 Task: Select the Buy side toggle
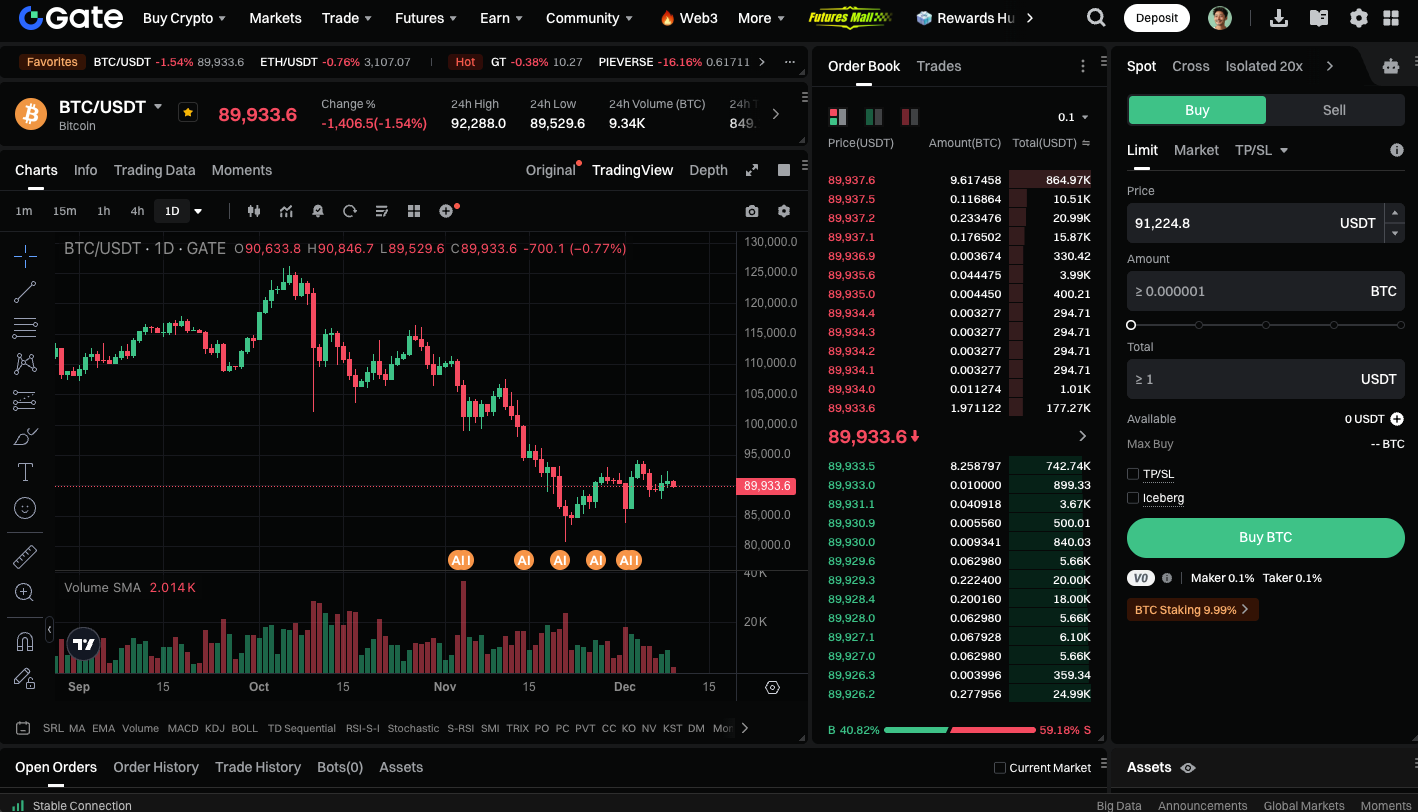pyautogui.click(x=1197, y=110)
